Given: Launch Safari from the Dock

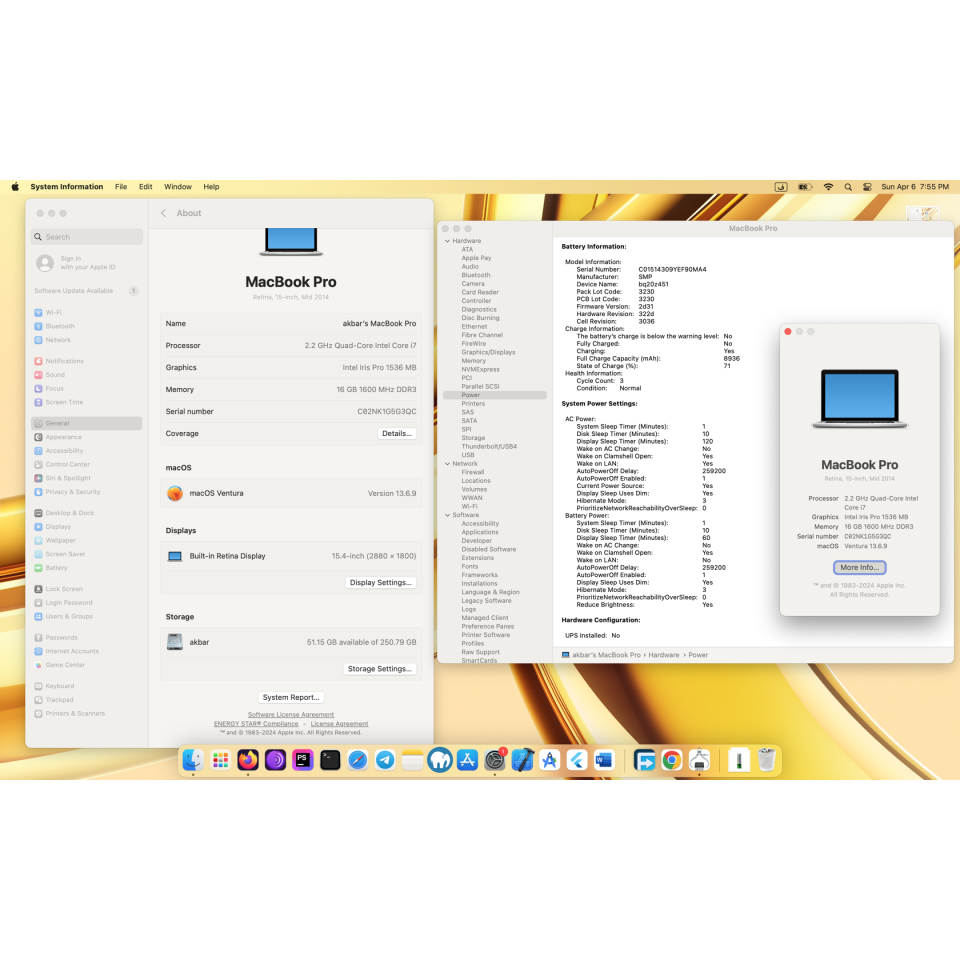Looking at the screenshot, I should [x=358, y=760].
